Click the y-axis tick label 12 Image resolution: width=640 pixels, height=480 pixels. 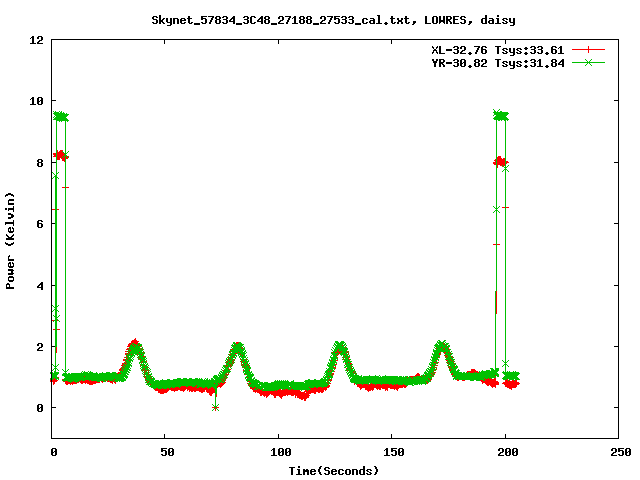click(36, 40)
